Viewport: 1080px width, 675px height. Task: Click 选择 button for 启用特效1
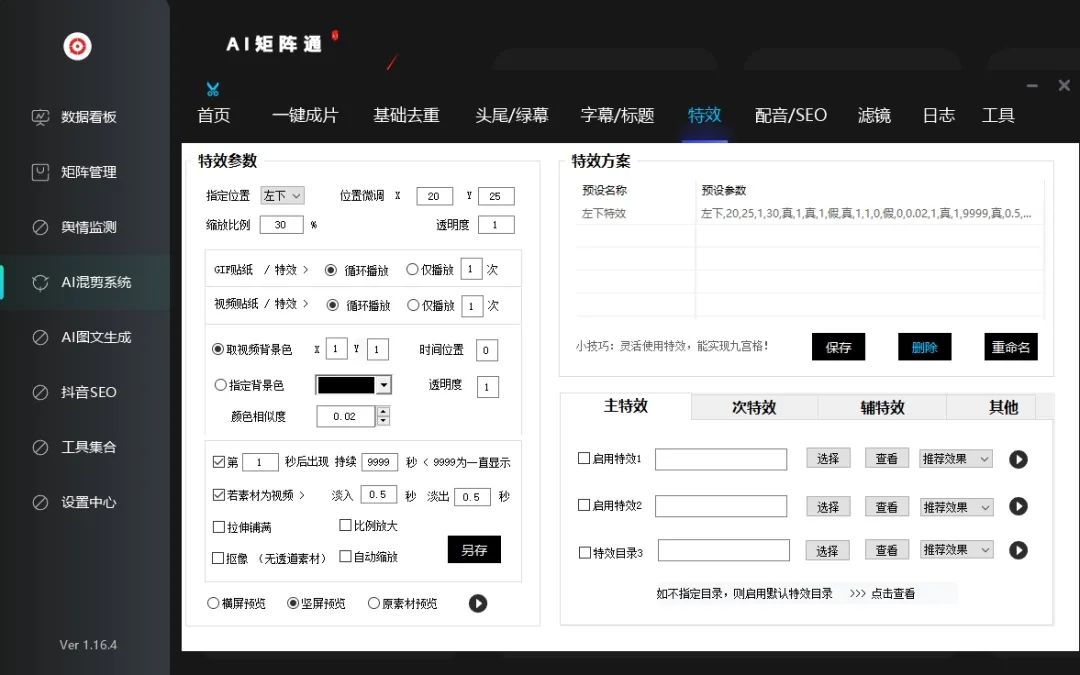[x=828, y=459]
